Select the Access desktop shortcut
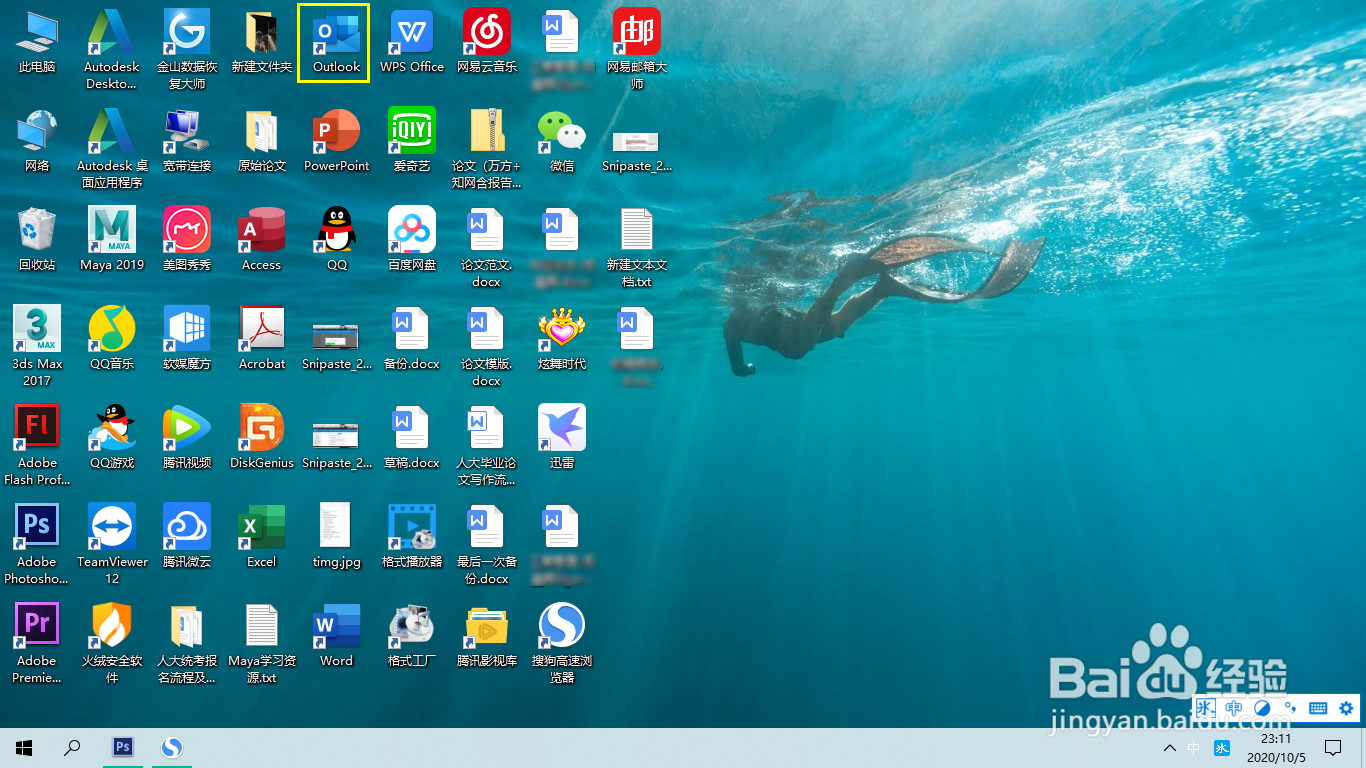Image resolution: width=1366 pixels, height=768 pixels. [x=262, y=239]
